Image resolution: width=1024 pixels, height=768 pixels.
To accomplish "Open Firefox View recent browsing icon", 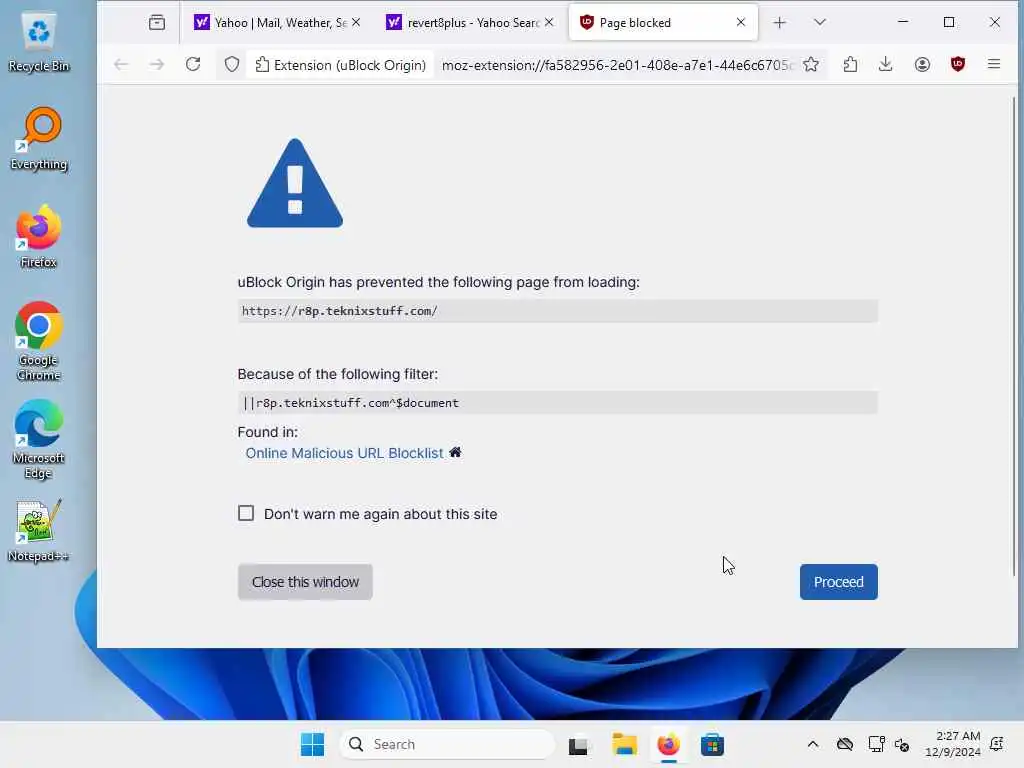I will [x=157, y=23].
